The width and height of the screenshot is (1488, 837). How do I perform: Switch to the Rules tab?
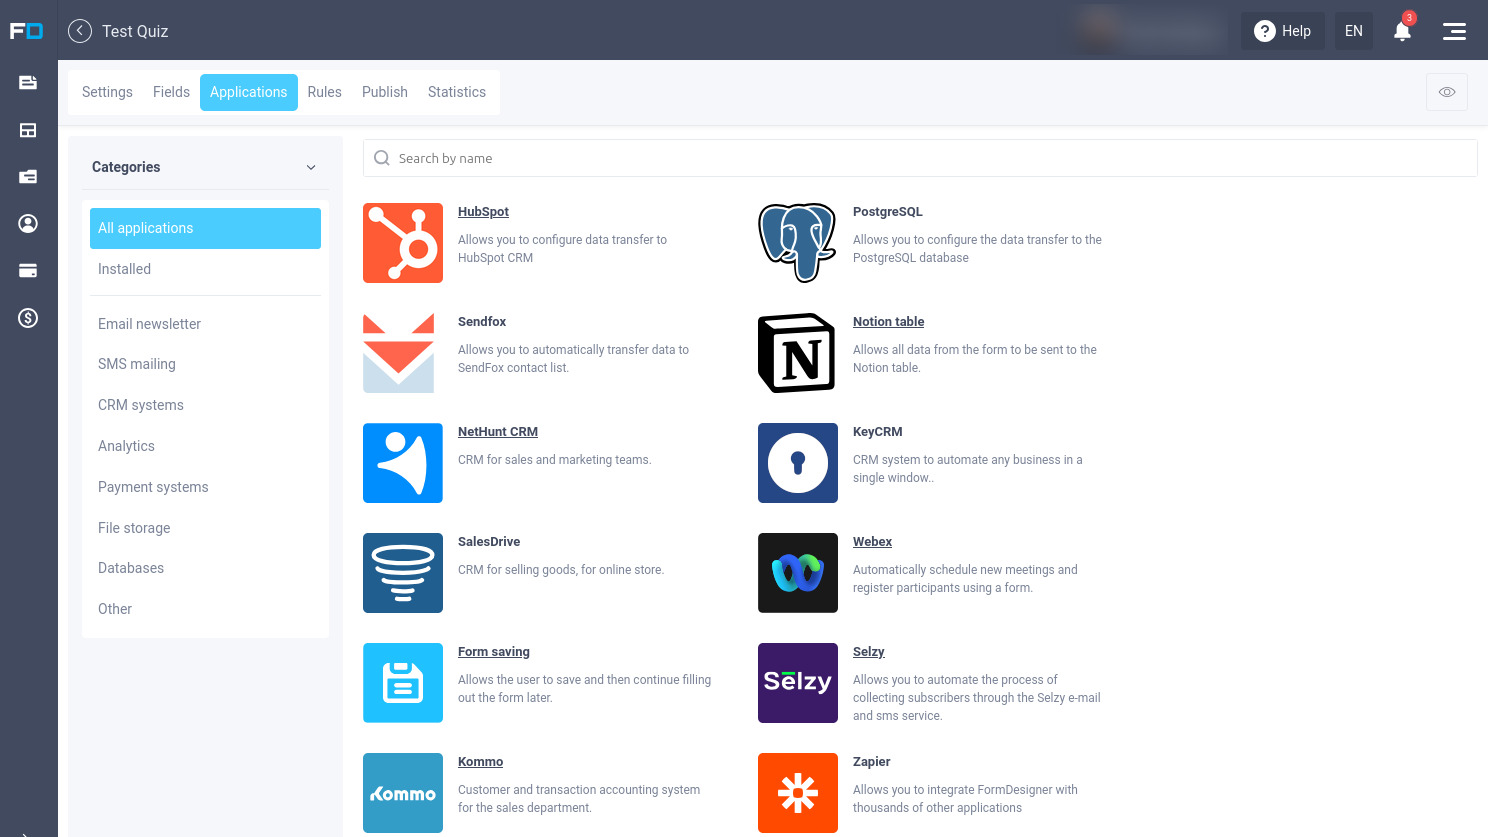coord(325,92)
